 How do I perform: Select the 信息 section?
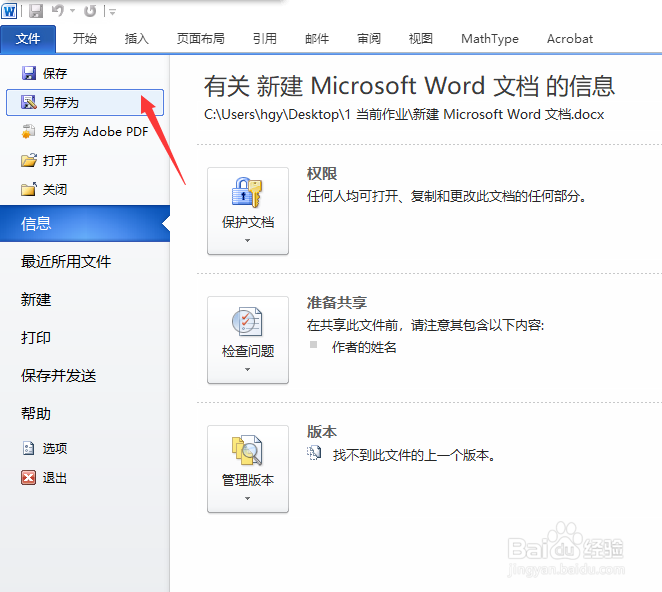85,223
